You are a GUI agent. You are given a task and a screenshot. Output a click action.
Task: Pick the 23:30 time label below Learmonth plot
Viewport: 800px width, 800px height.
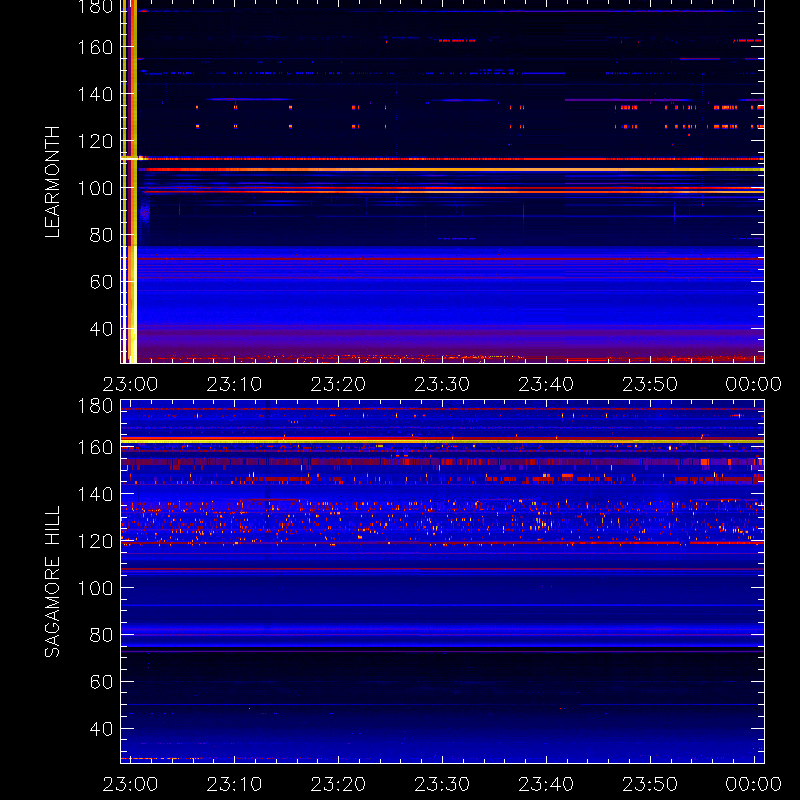click(x=442, y=384)
